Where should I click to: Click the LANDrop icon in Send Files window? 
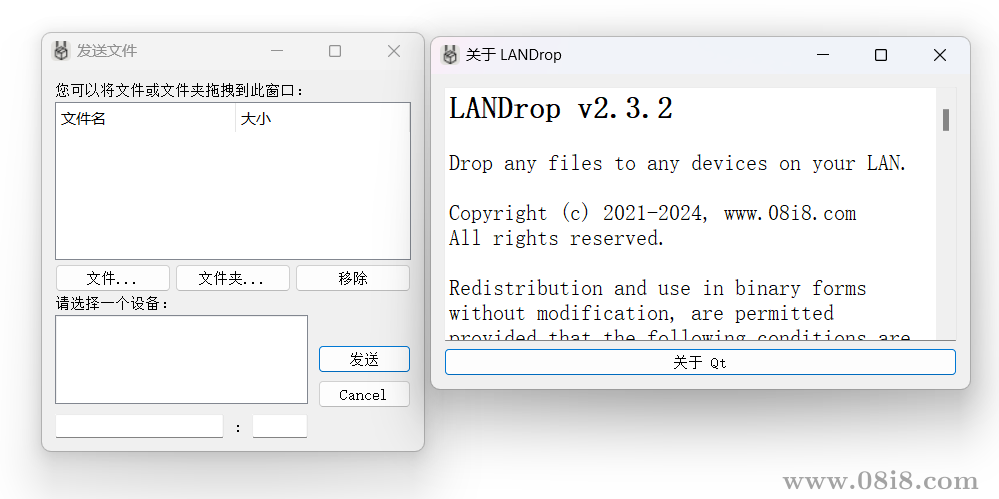click(x=61, y=51)
